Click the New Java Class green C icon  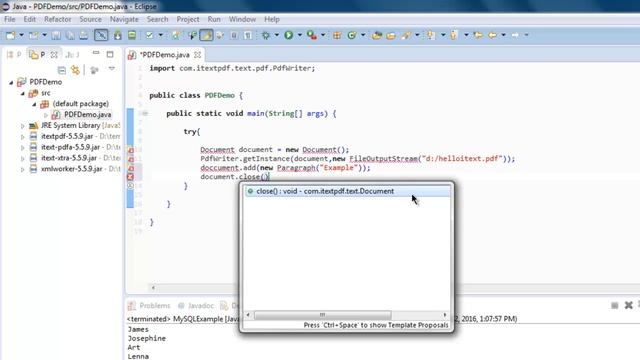[351, 36]
